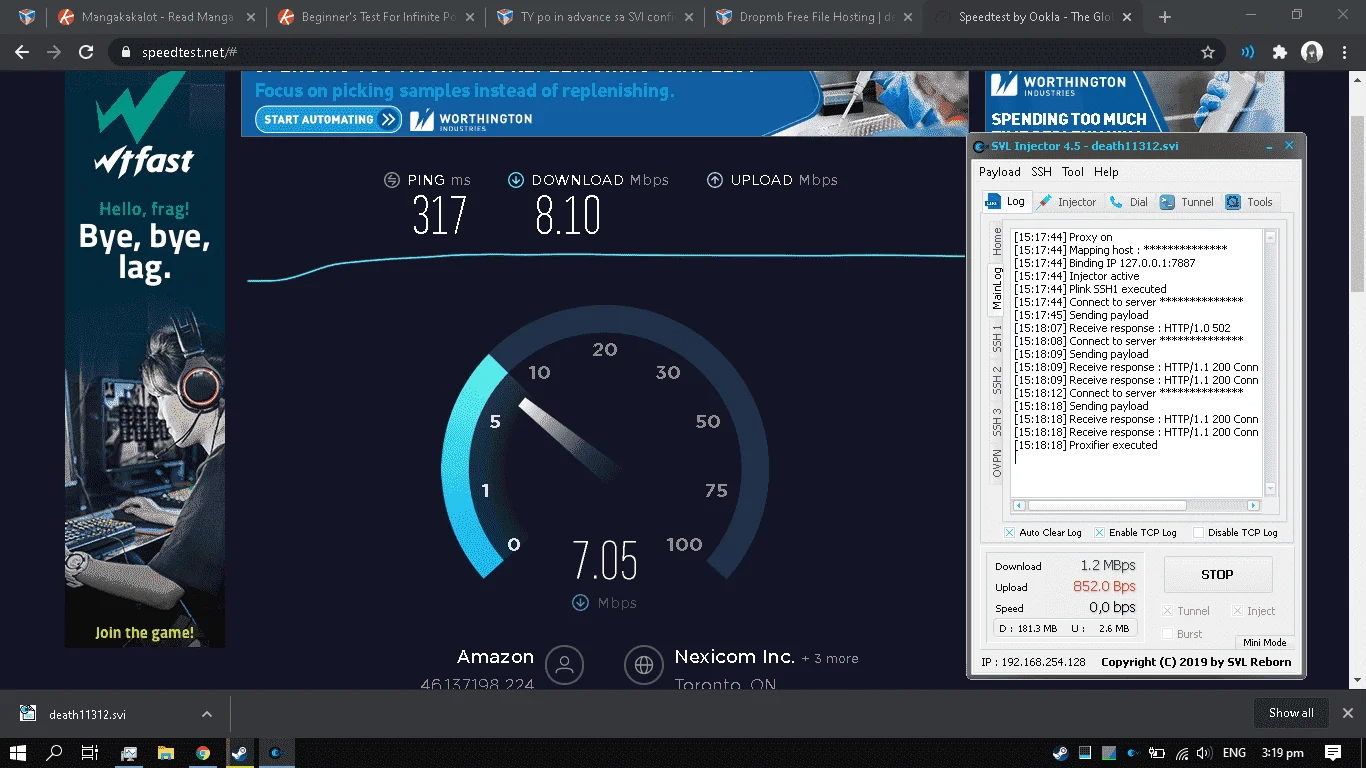Expand options for death11312.svi download
The height and width of the screenshot is (768, 1366).
(207, 714)
